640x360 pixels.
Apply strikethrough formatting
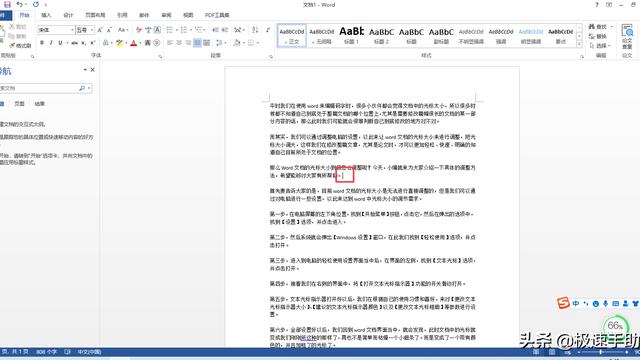(x=74, y=43)
